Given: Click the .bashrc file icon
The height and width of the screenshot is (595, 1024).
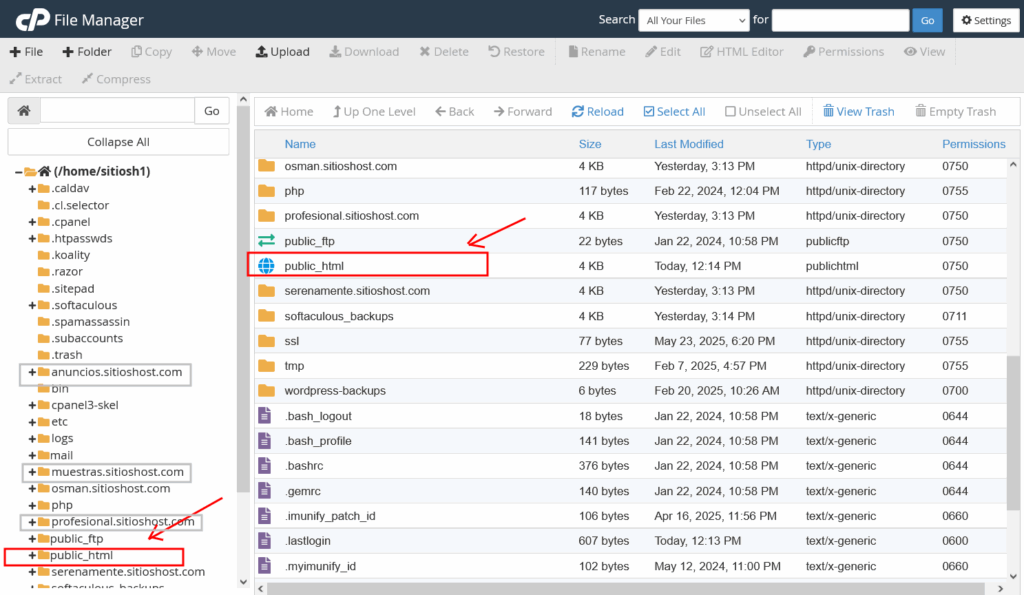Looking at the screenshot, I should click(x=264, y=466).
